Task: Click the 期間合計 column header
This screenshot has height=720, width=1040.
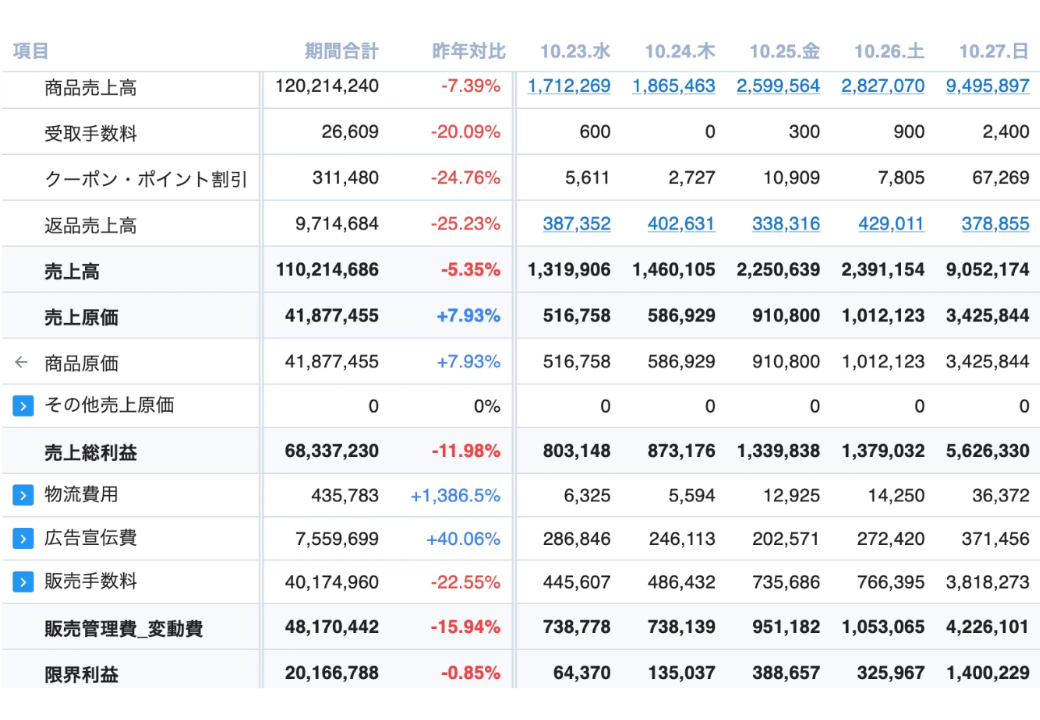Action: 342,51
